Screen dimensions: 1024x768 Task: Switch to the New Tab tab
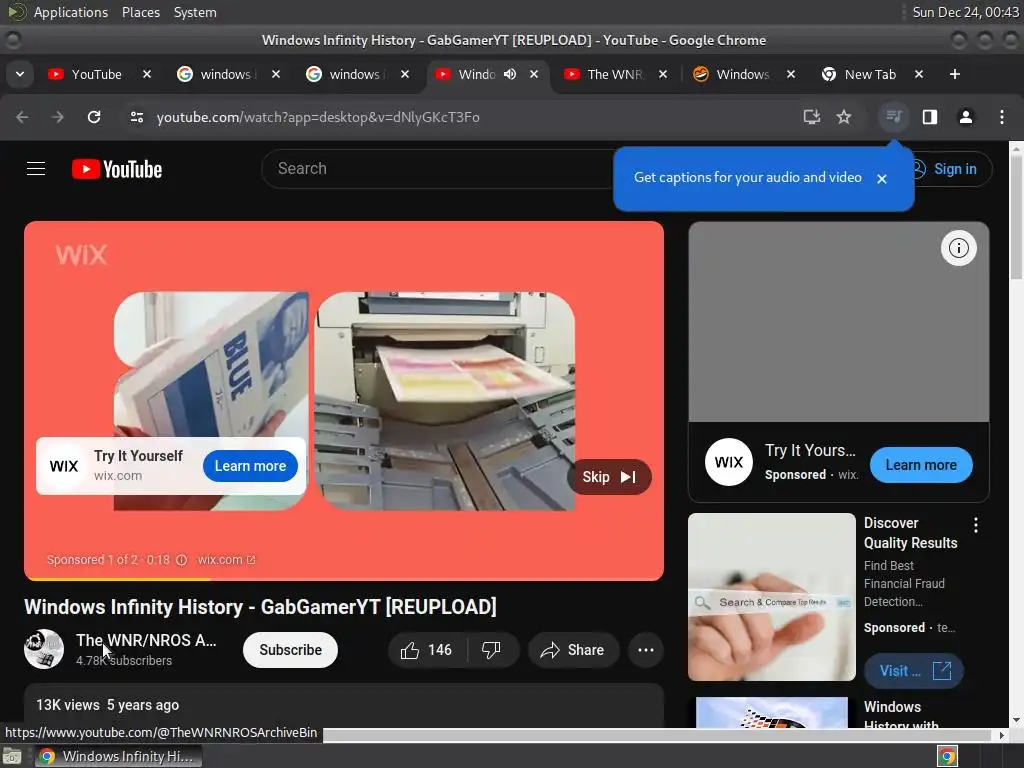pyautogui.click(x=869, y=74)
